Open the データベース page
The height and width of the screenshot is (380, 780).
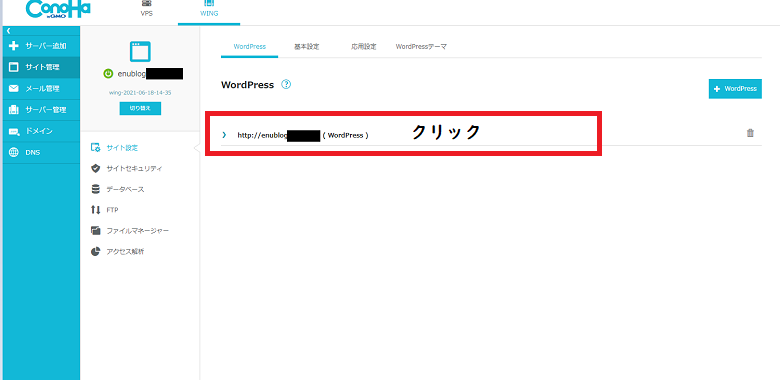pyautogui.click(x=125, y=190)
